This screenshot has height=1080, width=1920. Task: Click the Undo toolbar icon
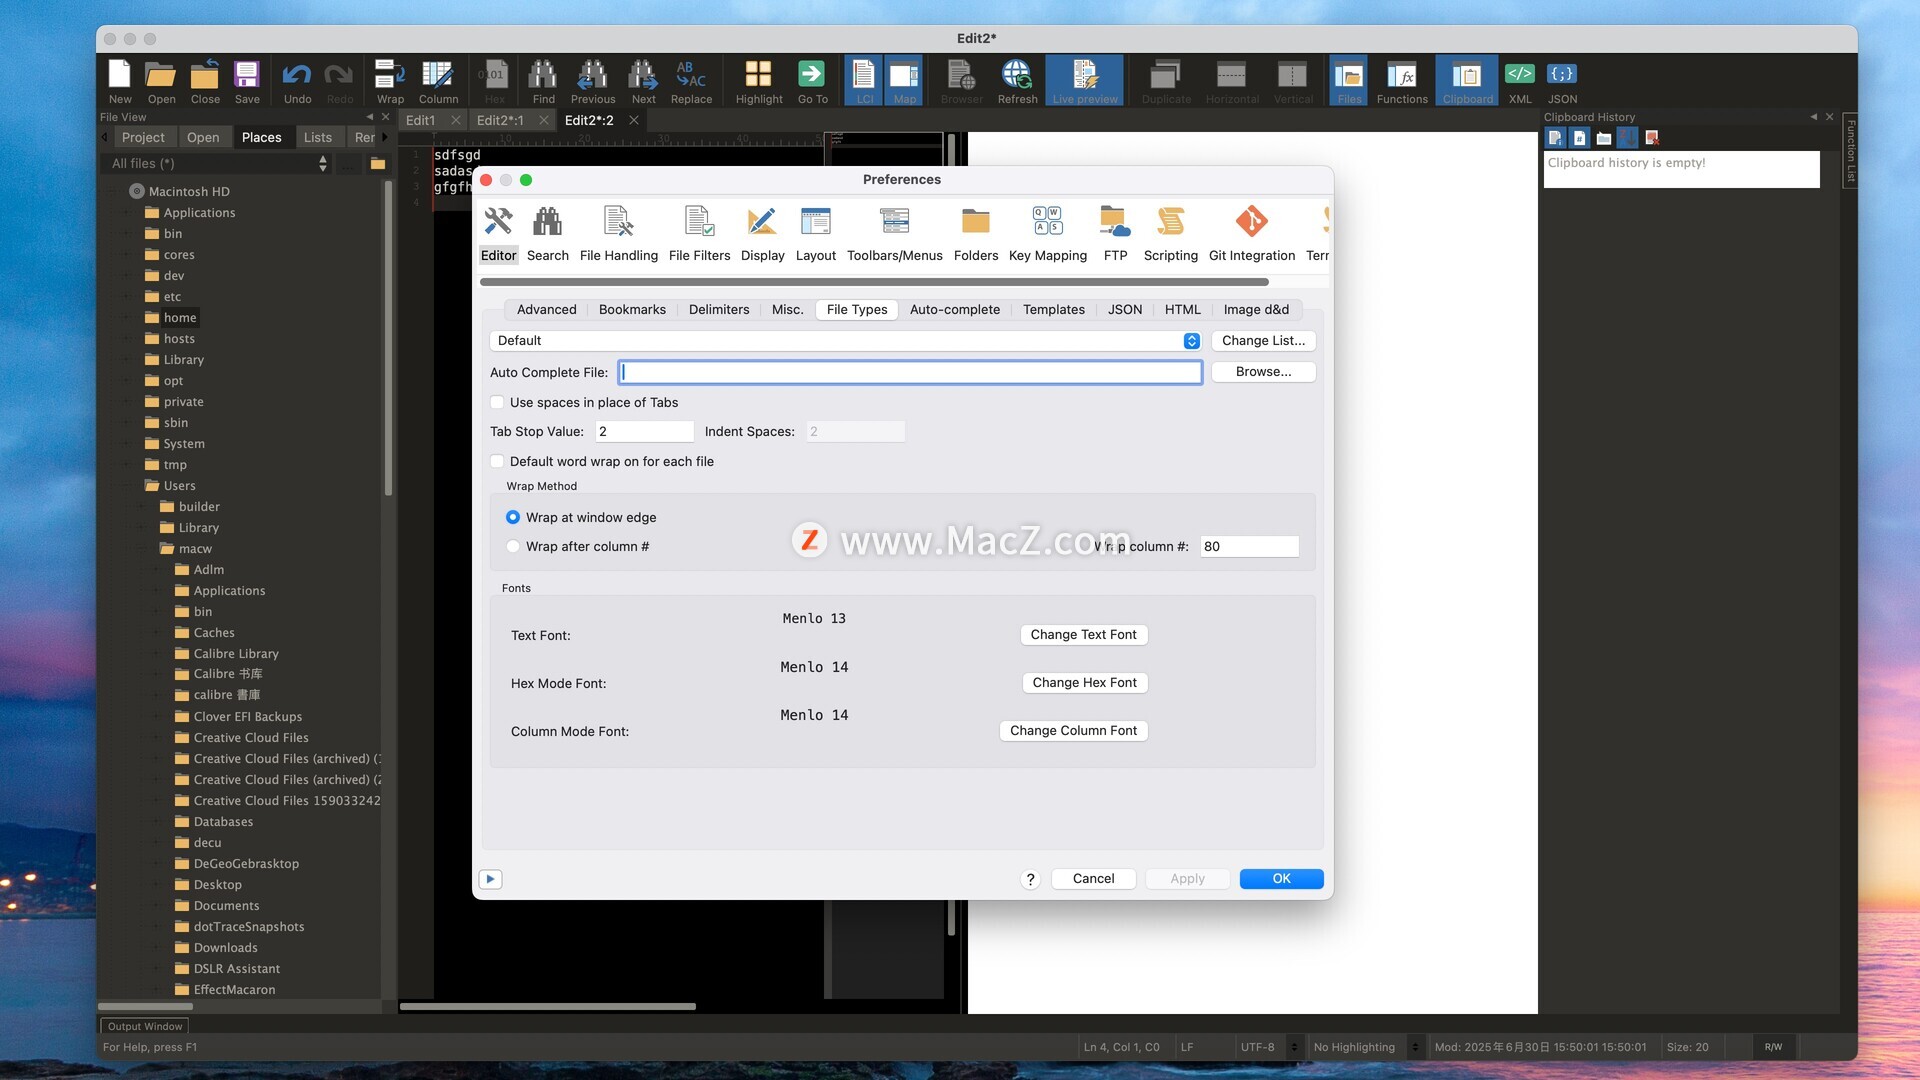click(x=297, y=81)
